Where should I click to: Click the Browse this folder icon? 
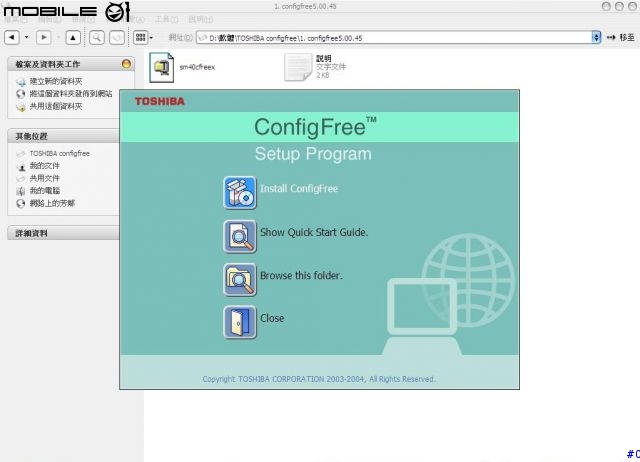coord(240,280)
